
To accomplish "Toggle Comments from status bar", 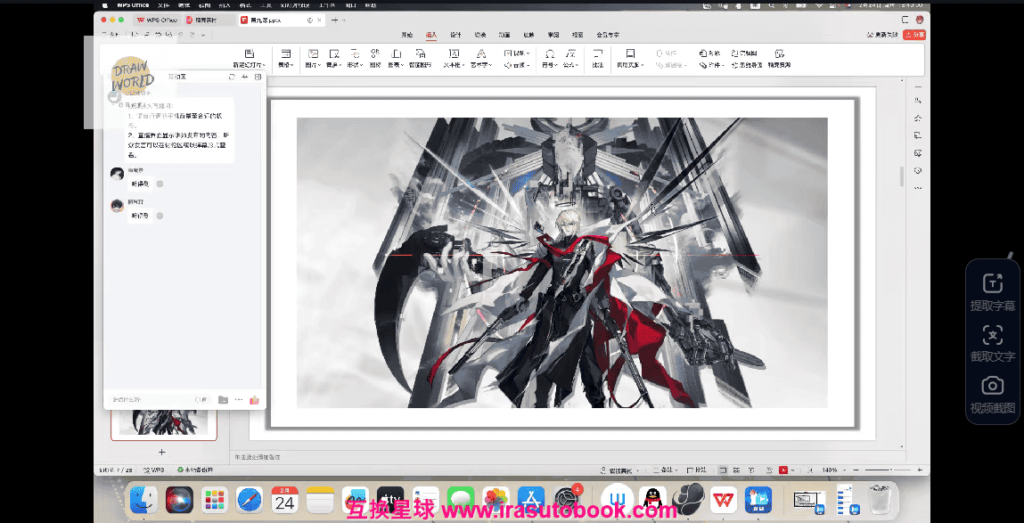I will point(697,470).
